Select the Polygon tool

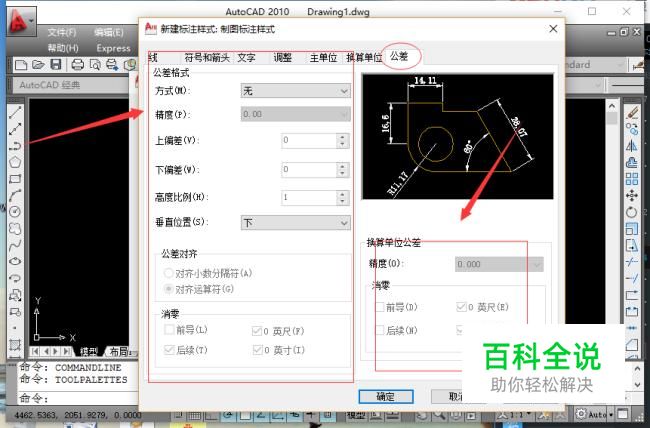pyautogui.click(x=15, y=162)
